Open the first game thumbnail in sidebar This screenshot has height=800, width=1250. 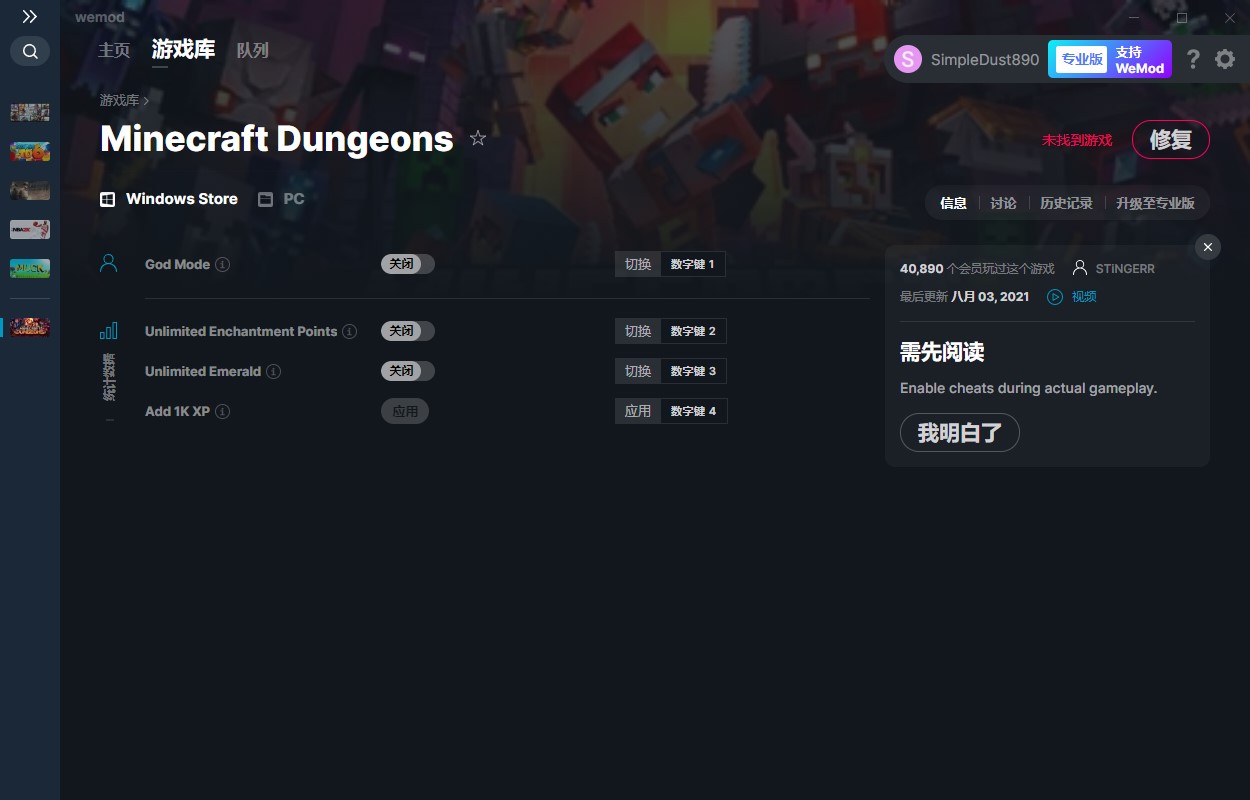coord(30,112)
